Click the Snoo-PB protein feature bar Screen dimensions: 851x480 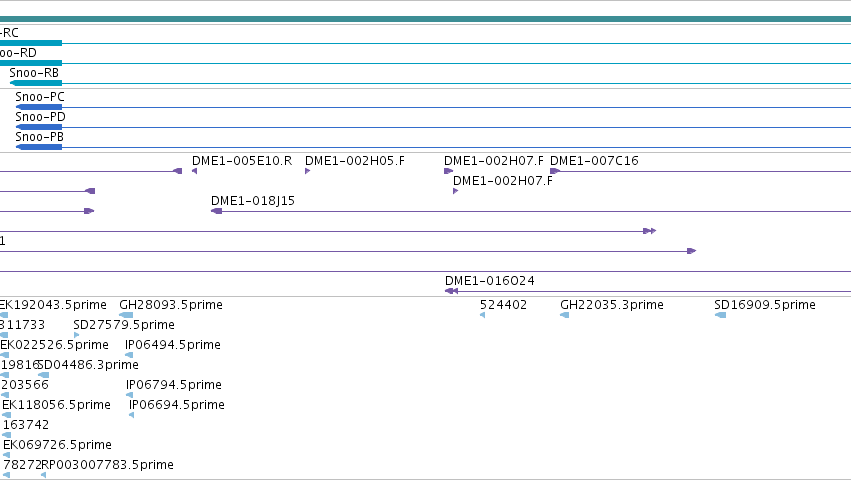click(x=39, y=147)
